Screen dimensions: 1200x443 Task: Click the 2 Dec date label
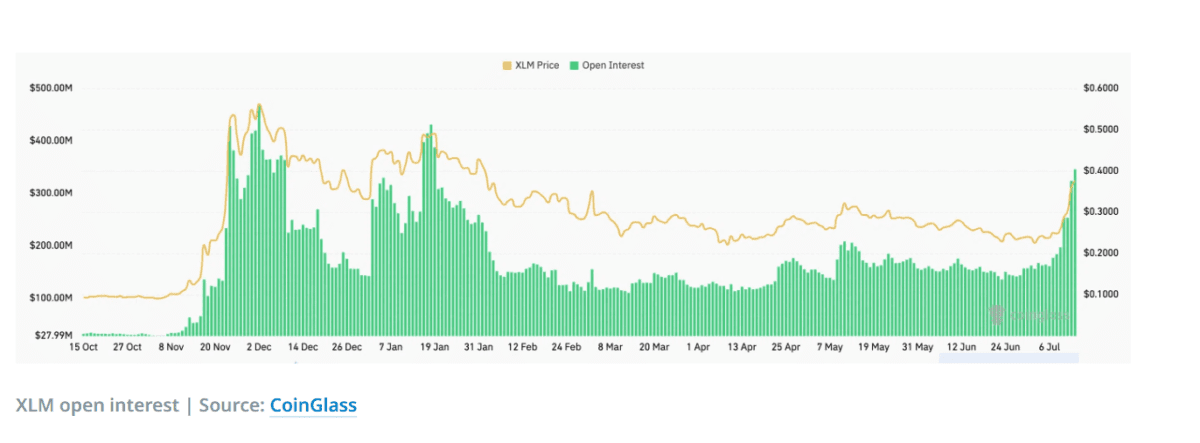click(x=258, y=347)
